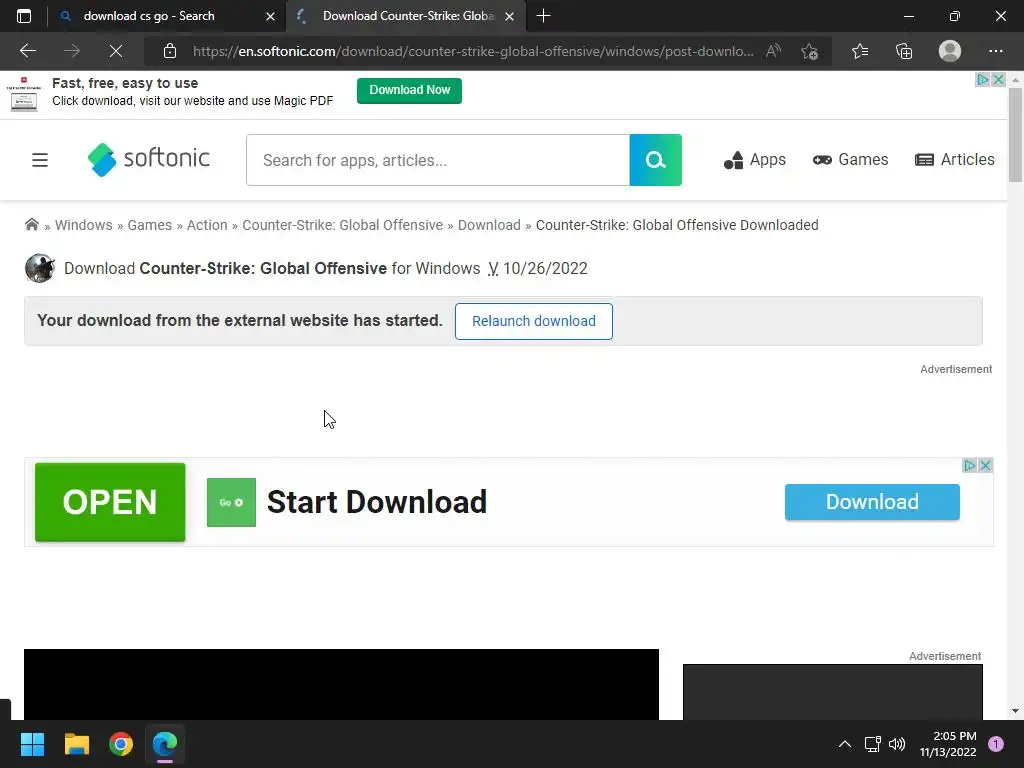Click the Counter-Strike game thumbnail icon
Screen dimensions: 1024x768
pos(40,268)
